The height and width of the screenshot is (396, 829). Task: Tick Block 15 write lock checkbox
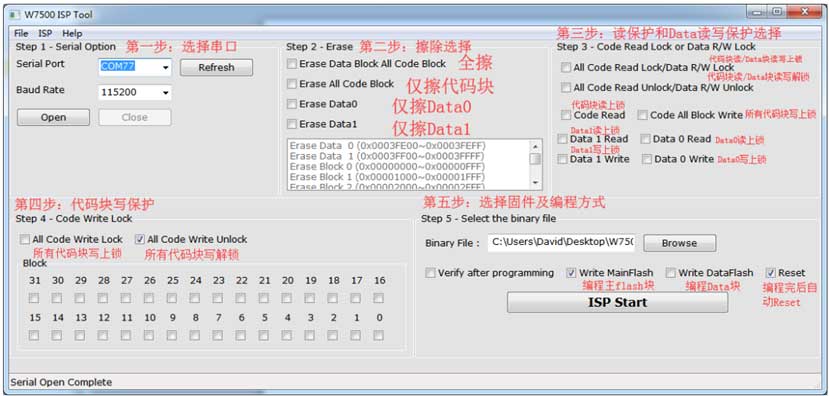pyautogui.click(x=34, y=335)
